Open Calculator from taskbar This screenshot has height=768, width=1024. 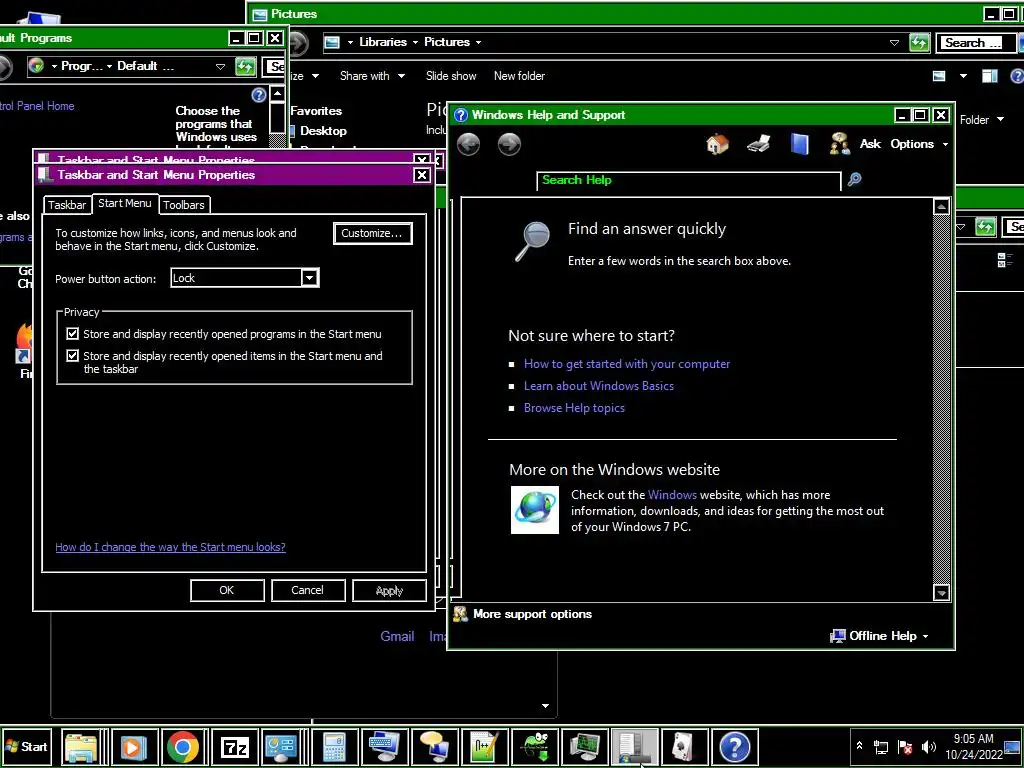(334, 746)
